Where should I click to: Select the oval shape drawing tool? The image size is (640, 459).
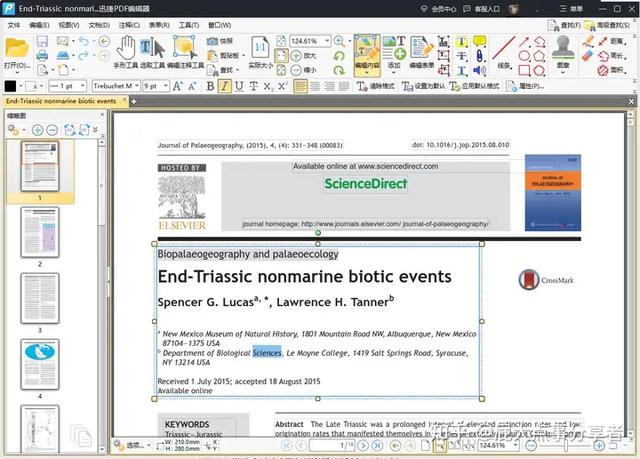click(x=524, y=55)
